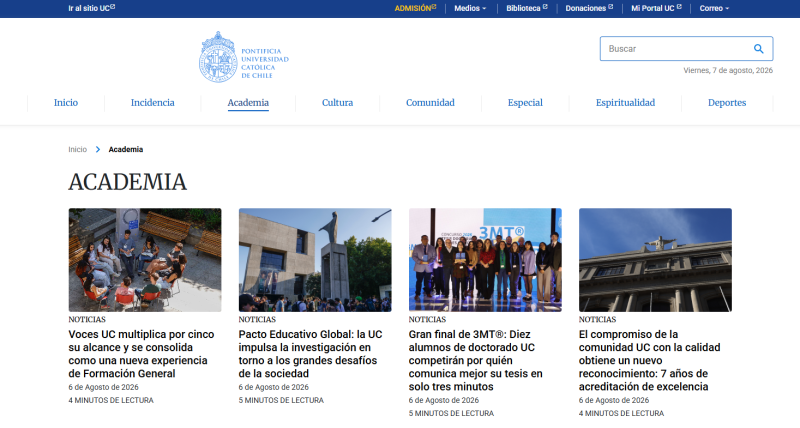Click the Academia breadcrumb text
The image size is (800, 428).
pyautogui.click(x=126, y=149)
